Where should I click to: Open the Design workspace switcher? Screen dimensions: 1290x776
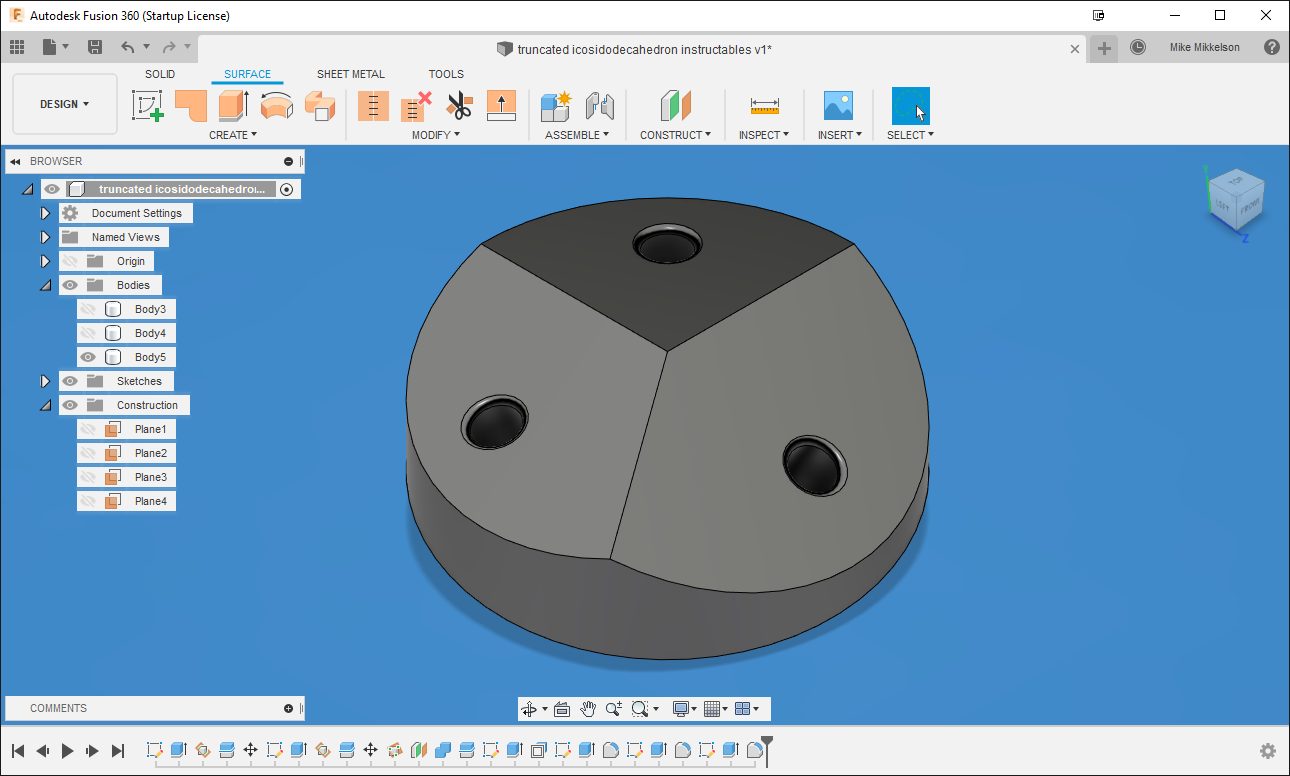tap(64, 103)
